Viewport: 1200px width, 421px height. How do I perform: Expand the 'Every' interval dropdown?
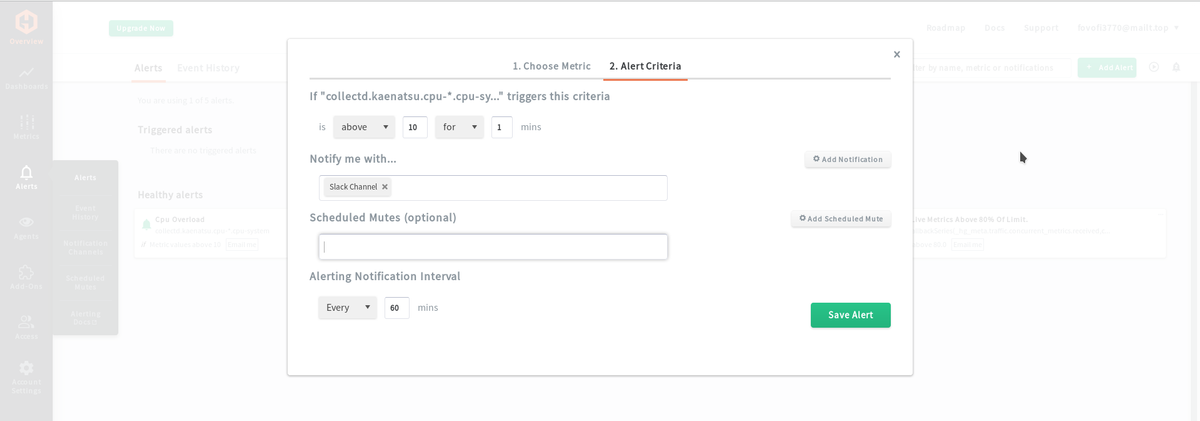click(347, 308)
